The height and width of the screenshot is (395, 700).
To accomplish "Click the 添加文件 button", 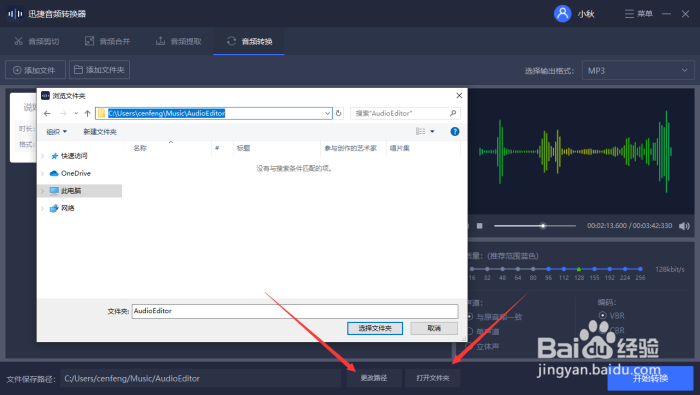I will [35, 70].
